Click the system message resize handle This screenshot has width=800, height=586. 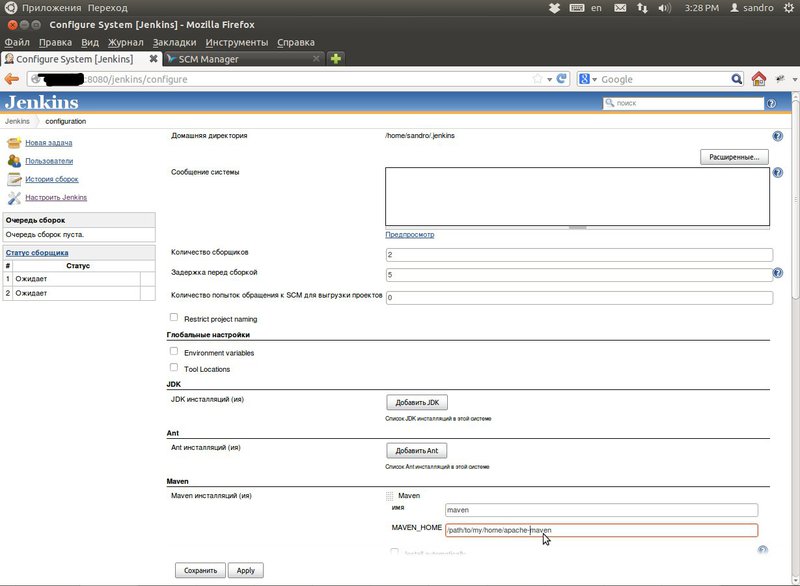(x=578, y=227)
